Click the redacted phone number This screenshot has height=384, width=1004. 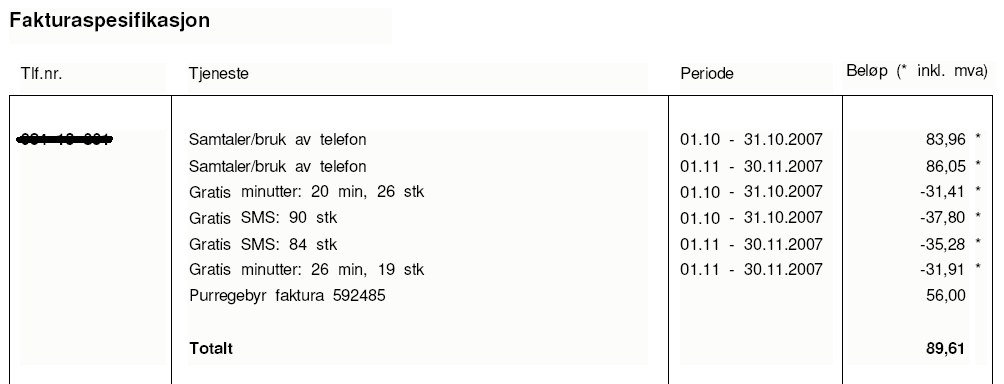point(65,138)
